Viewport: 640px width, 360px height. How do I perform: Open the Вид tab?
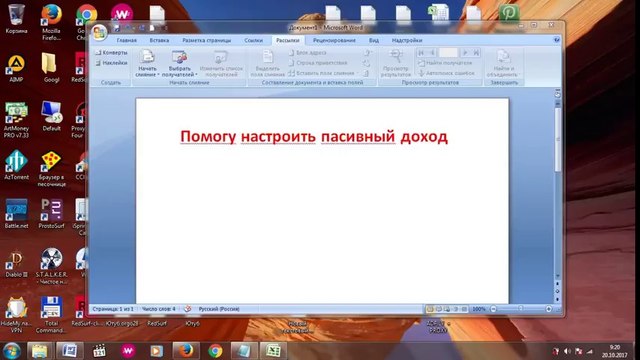374,40
